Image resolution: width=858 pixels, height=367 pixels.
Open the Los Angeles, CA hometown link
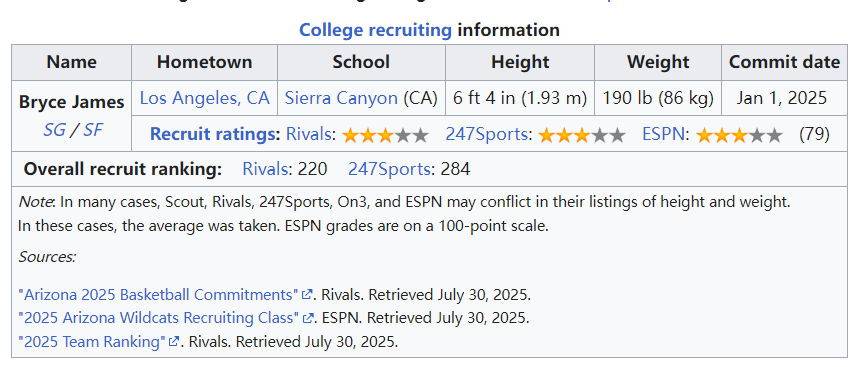click(205, 98)
